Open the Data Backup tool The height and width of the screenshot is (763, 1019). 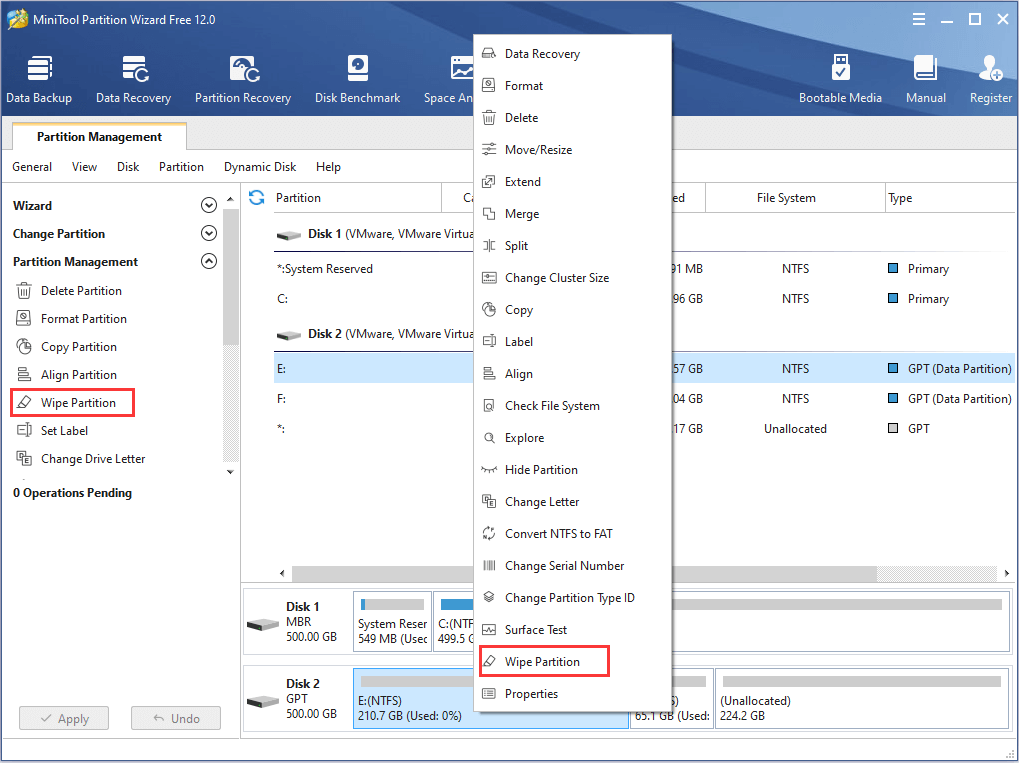pos(39,79)
